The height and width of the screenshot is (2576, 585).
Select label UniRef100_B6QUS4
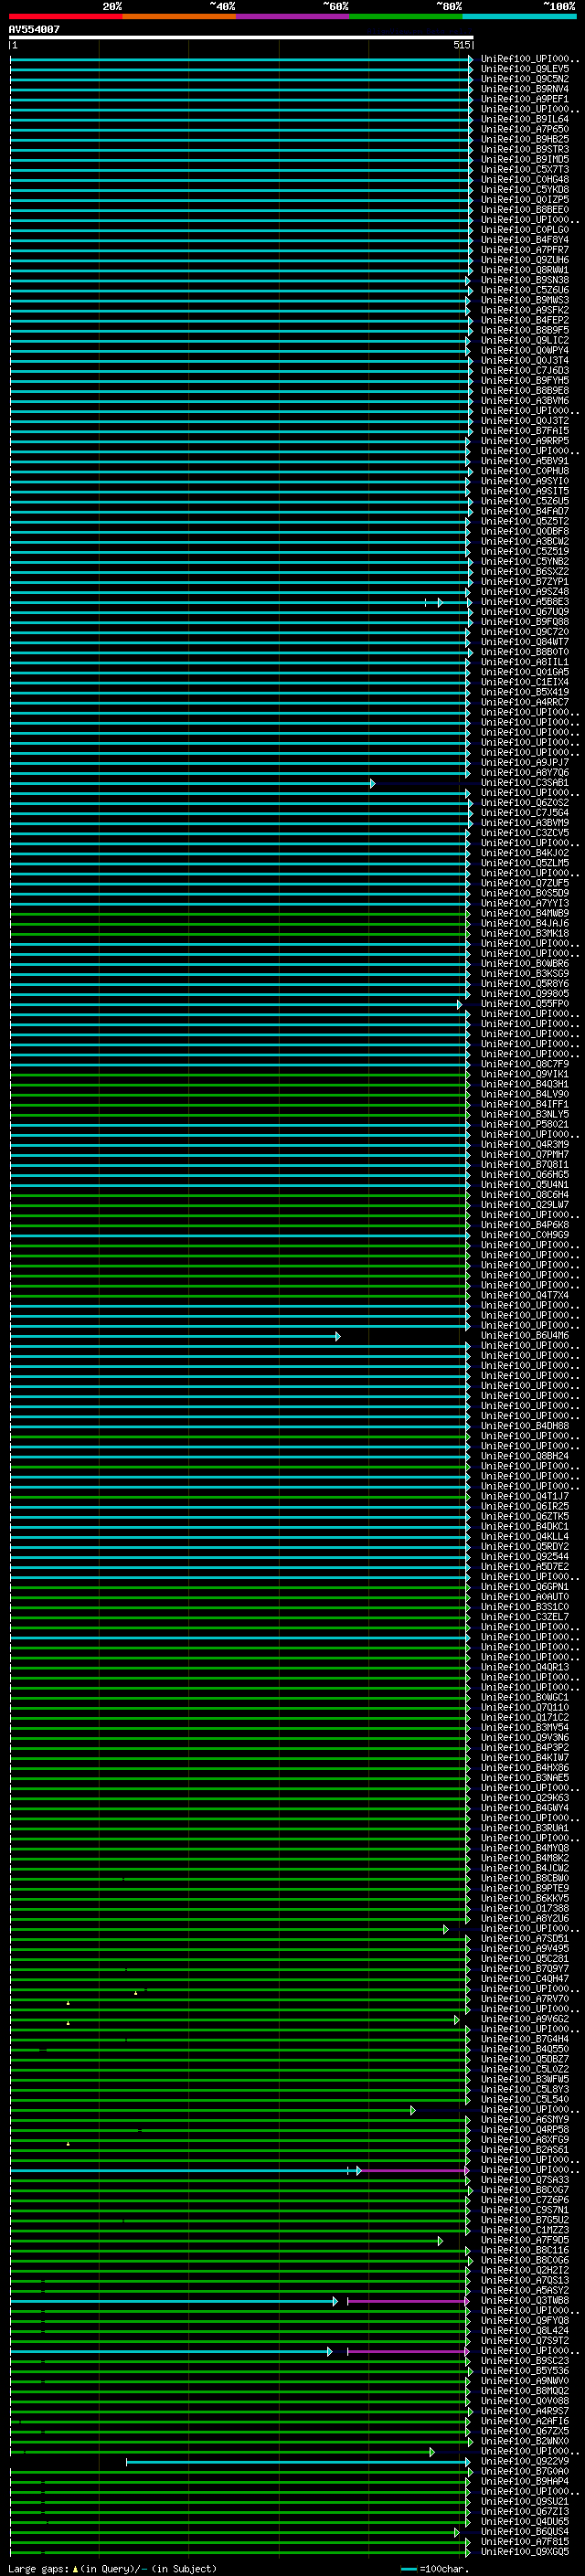tap(524, 2531)
